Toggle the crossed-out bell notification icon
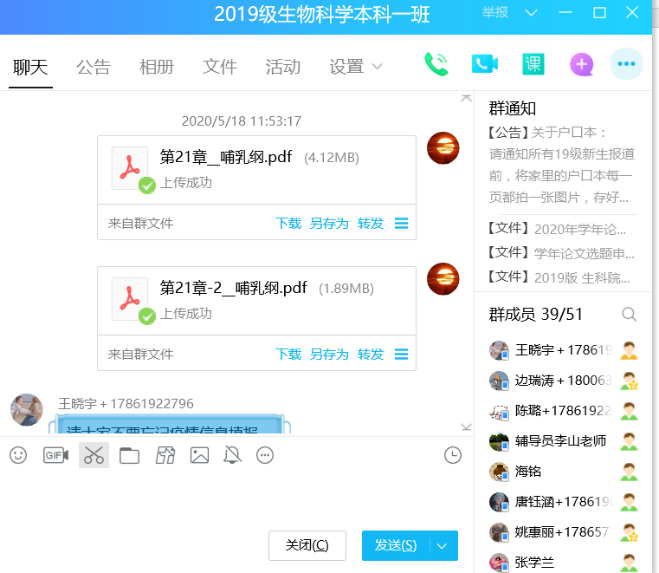The image size is (659, 573). point(233,456)
